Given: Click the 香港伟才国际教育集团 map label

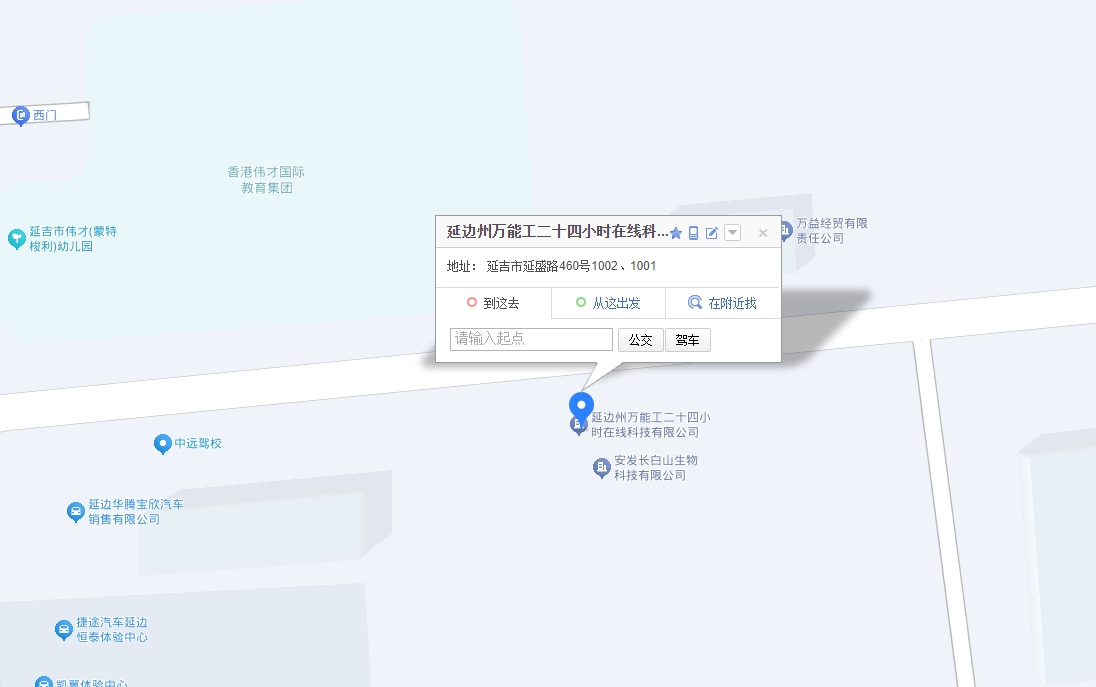Looking at the screenshot, I should (x=266, y=180).
